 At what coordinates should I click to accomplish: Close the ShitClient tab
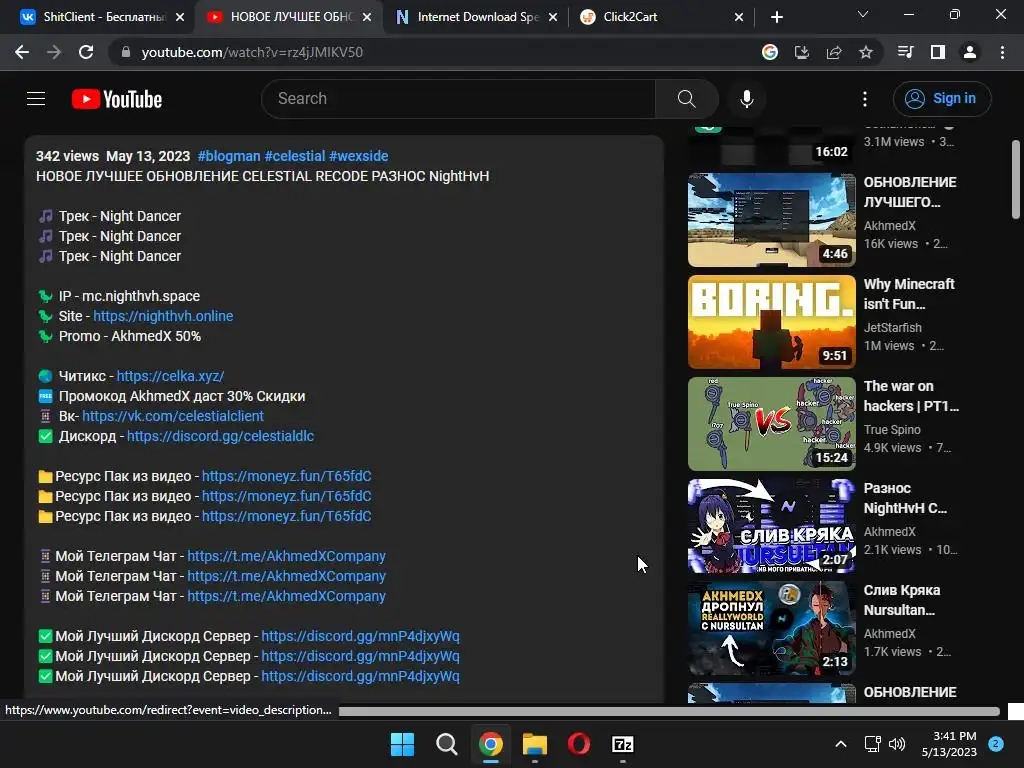coord(180,17)
